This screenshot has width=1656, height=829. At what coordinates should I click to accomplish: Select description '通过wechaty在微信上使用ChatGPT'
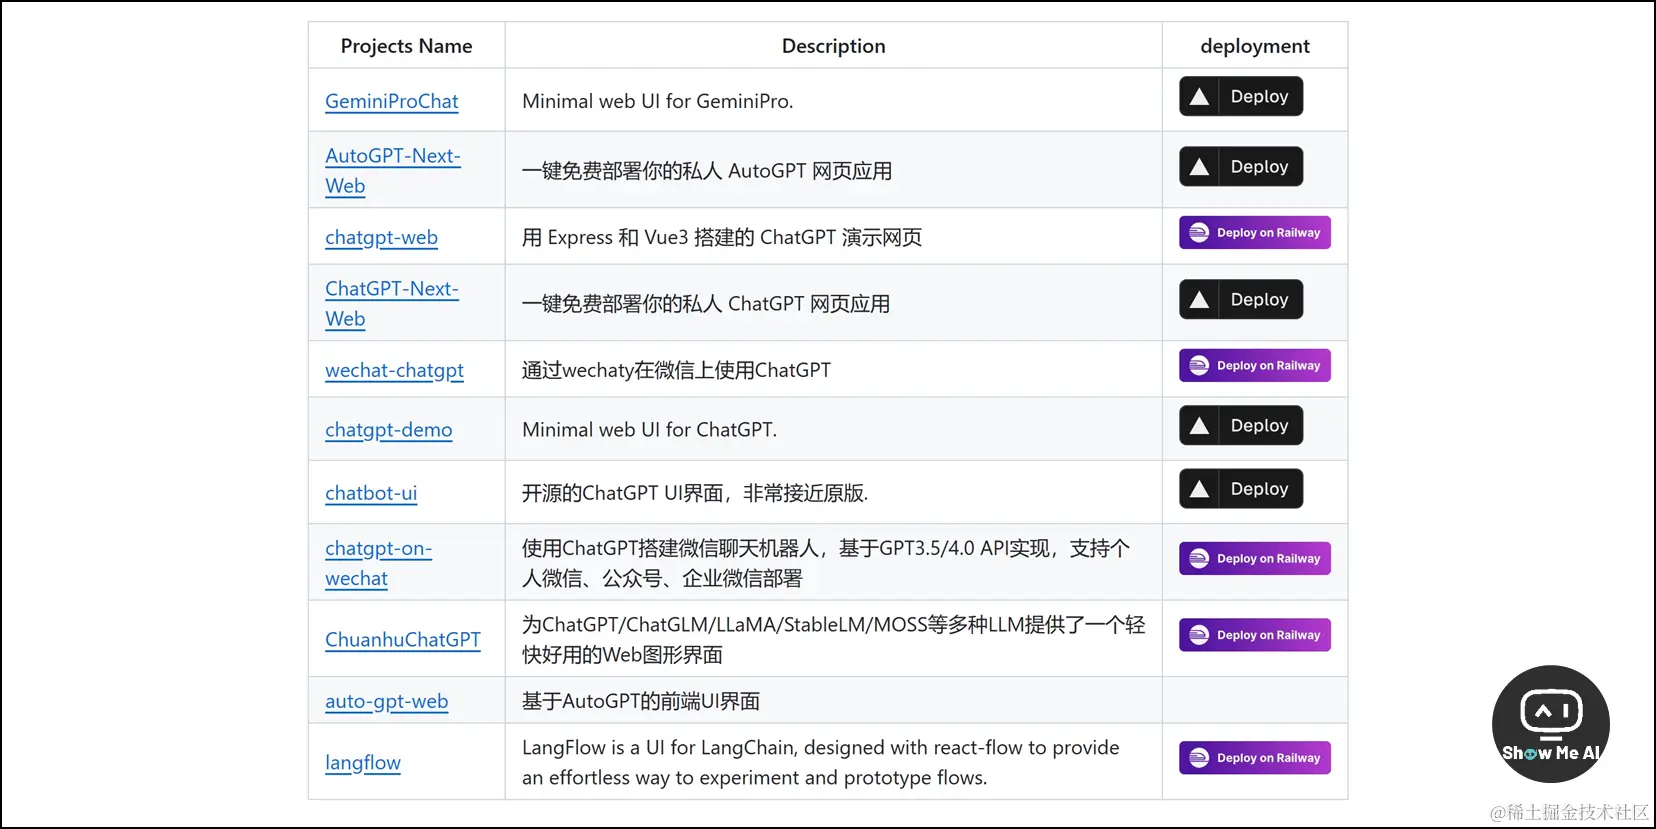tap(676, 370)
